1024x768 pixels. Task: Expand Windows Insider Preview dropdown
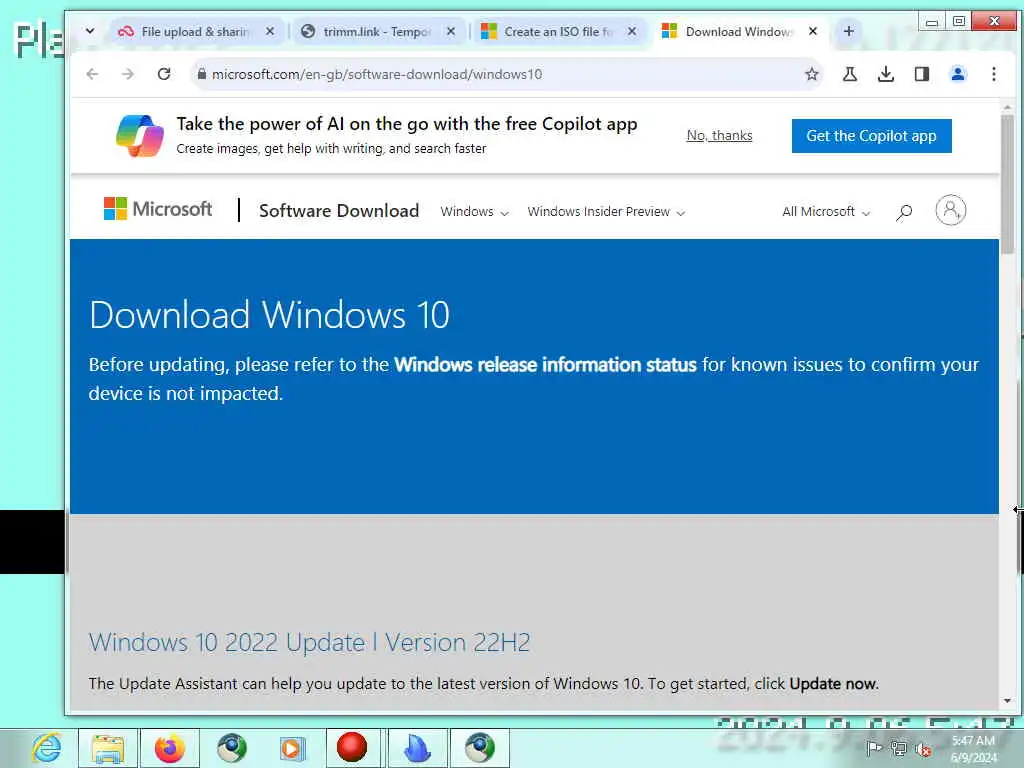[x=606, y=212]
